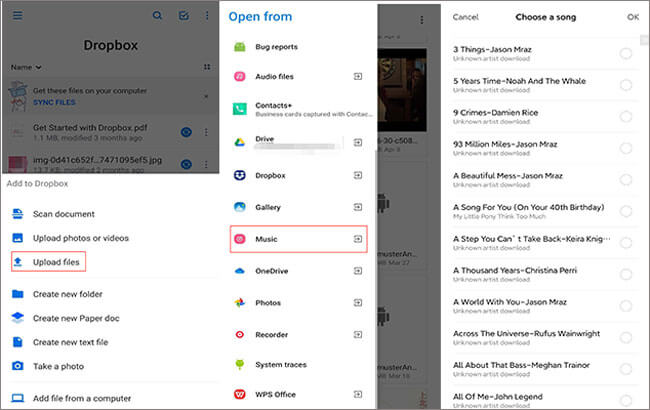Viewport: 650px width, 410px height.
Task: Tap the multi-select checkmark icon in Dropbox header
Action: [x=184, y=16]
